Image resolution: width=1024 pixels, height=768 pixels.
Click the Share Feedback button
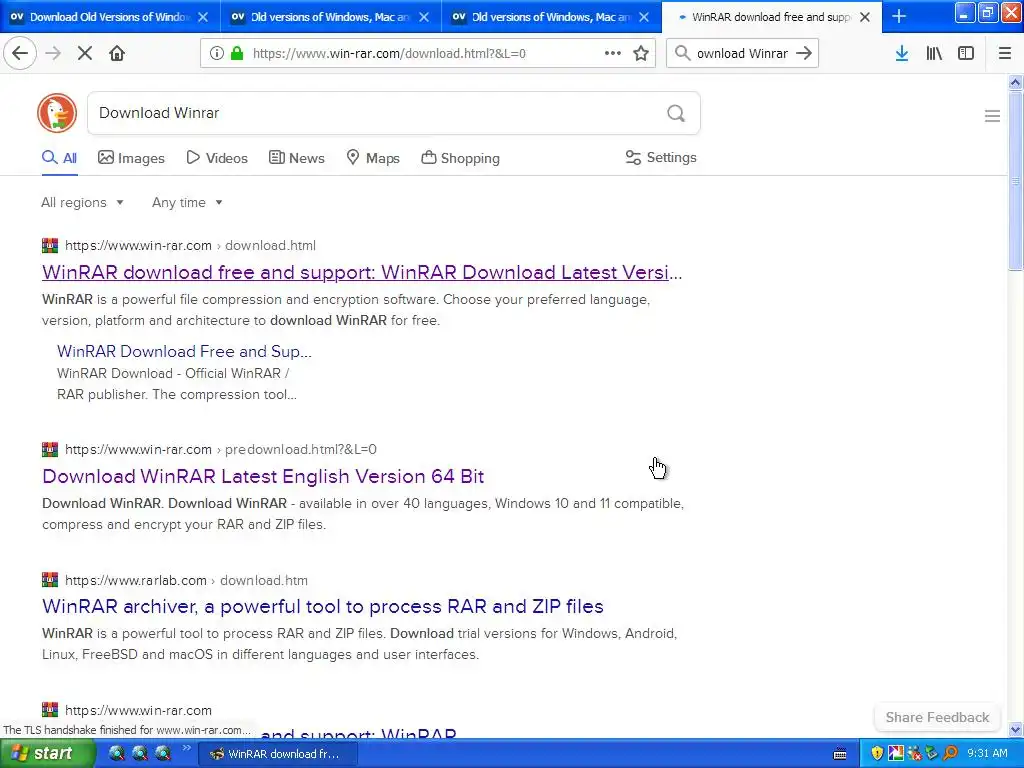pos(937,717)
